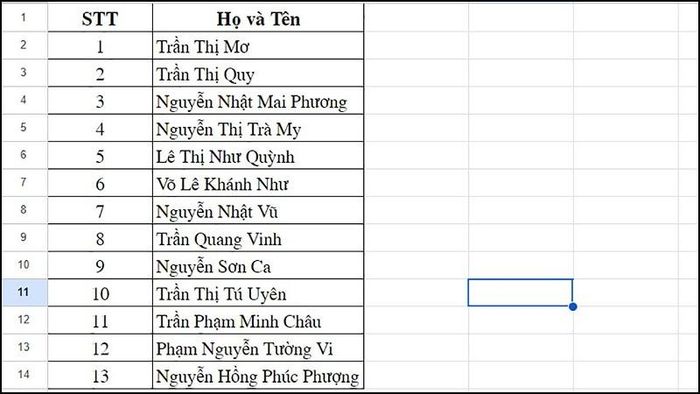Click row header number 14

pos(24,375)
